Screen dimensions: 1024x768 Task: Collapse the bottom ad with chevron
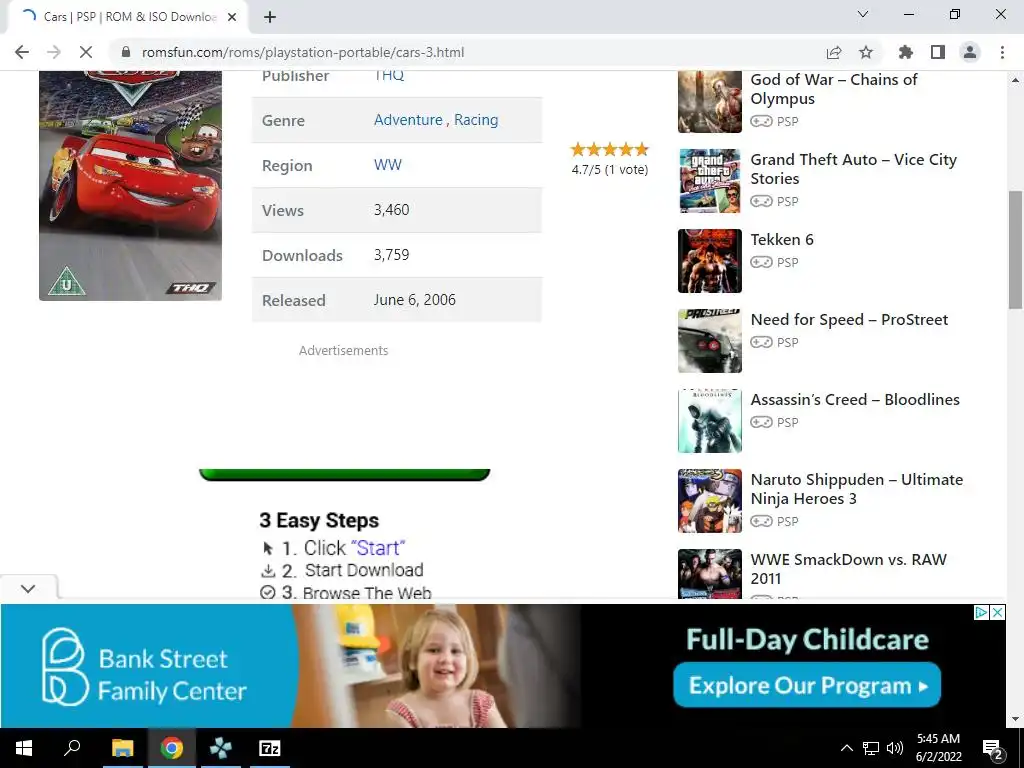pos(28,588)
